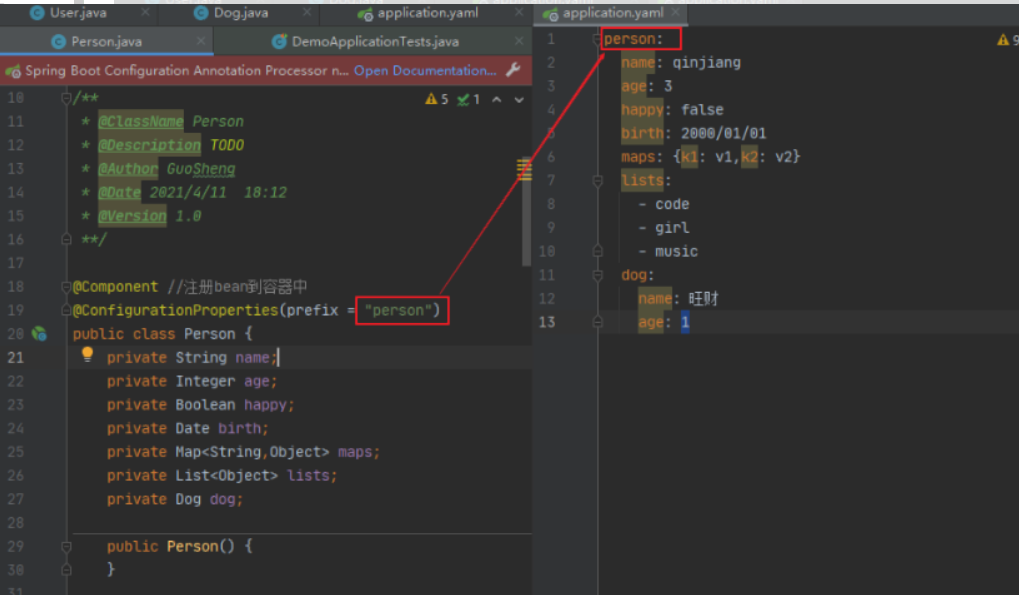Open the wrench settings icon in notification banner

(513, 70)
